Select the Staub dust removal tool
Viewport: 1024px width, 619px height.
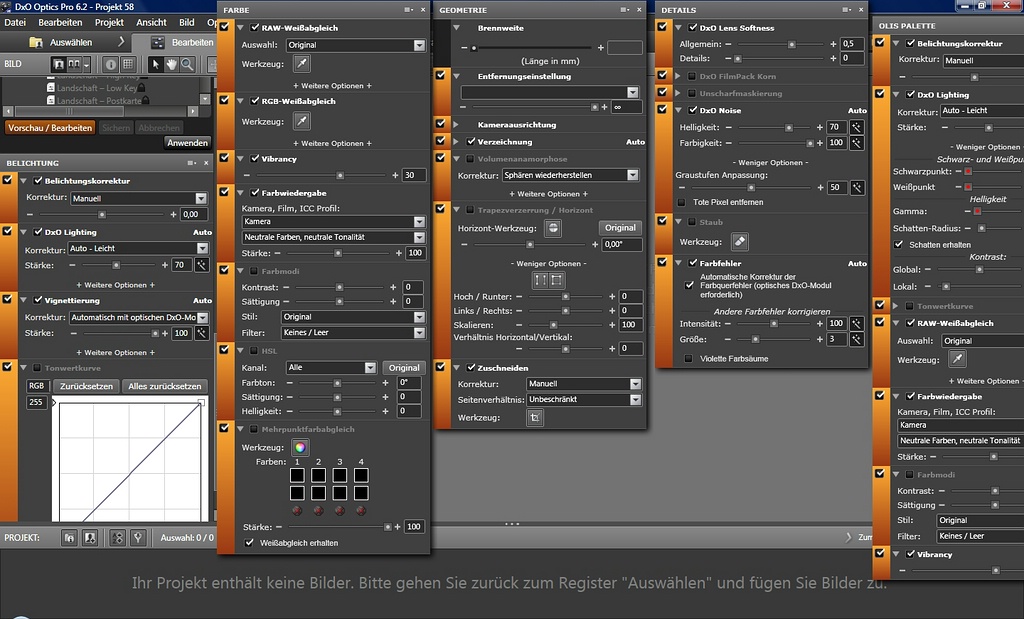(x=739, y=242)
